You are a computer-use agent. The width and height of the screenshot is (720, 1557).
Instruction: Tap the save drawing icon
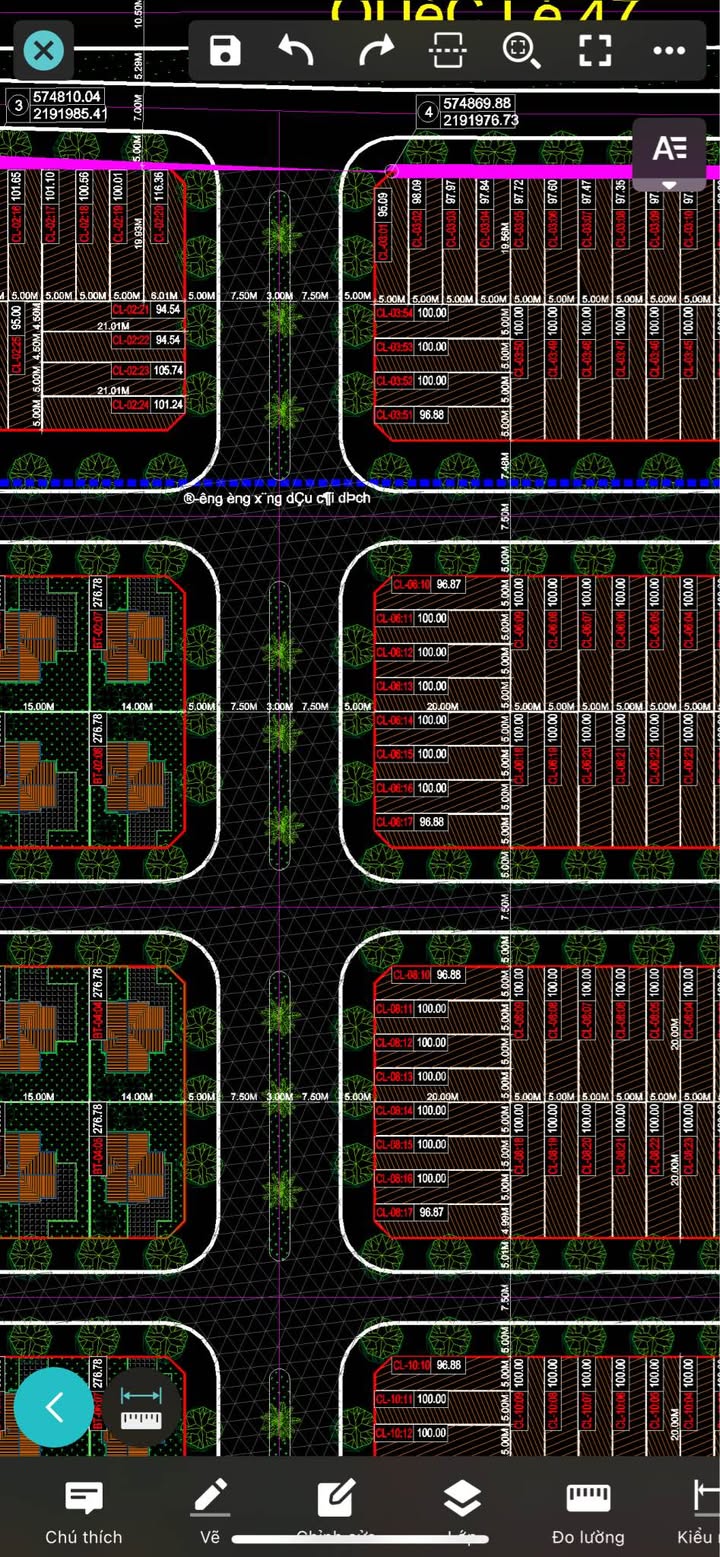[x=225, y=50]
